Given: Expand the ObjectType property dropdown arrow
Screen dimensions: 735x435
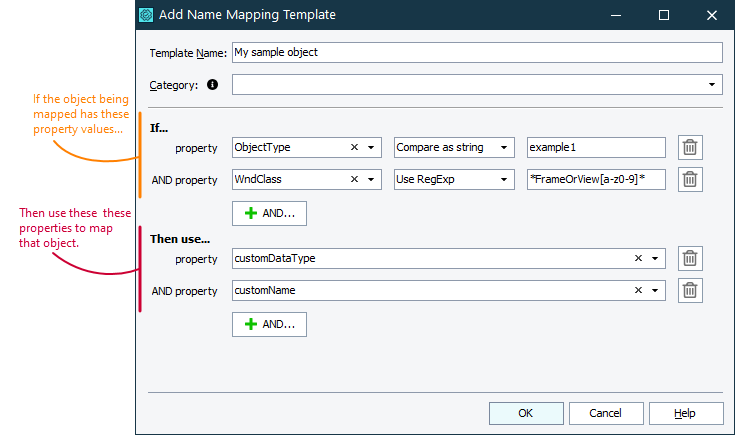Looking at the screenshot, I should pyautogui.click(x=372, y=148).
